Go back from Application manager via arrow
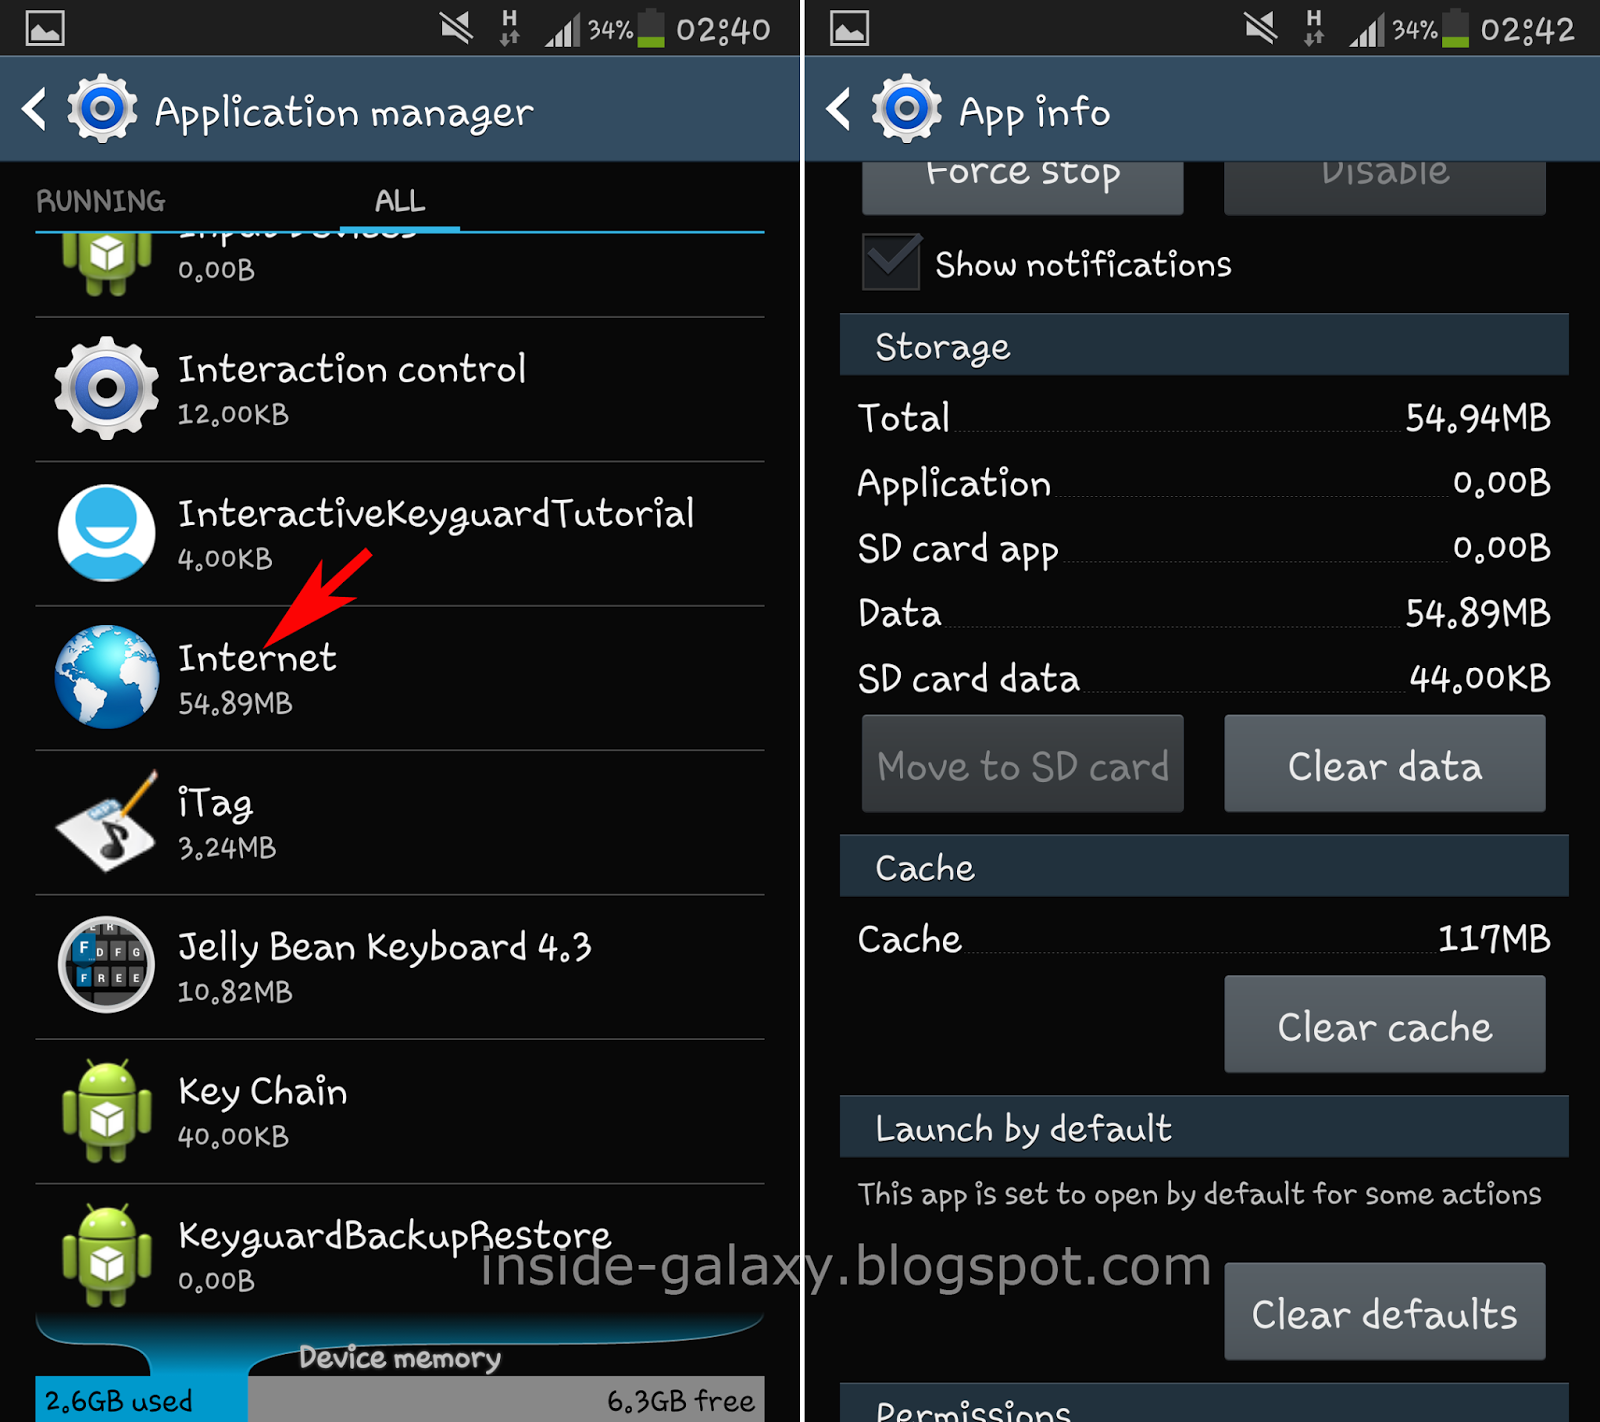This screenshot has width=1600, height=1422. pyautogui.click(x=35, y=108)
